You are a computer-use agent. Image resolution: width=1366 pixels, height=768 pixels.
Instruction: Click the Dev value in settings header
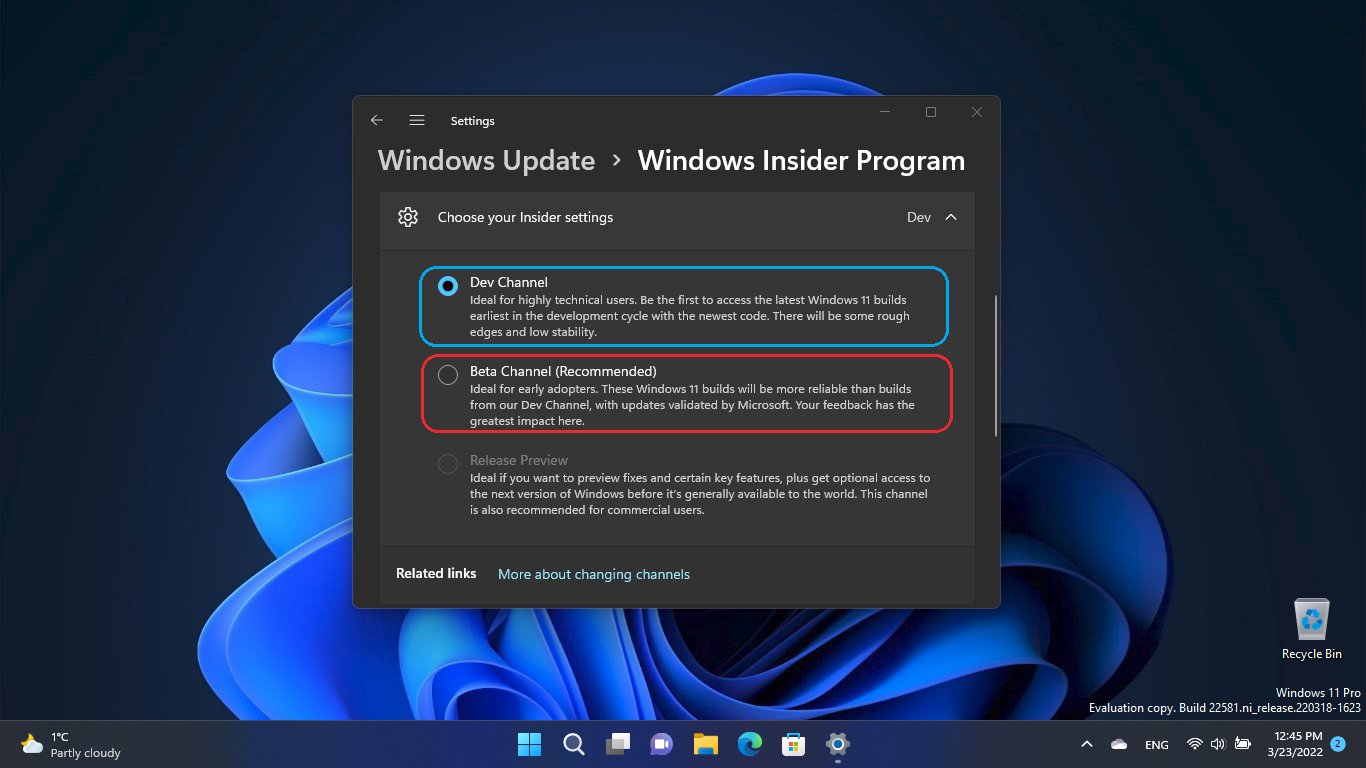pyautogui.click(x=919, y=217)
